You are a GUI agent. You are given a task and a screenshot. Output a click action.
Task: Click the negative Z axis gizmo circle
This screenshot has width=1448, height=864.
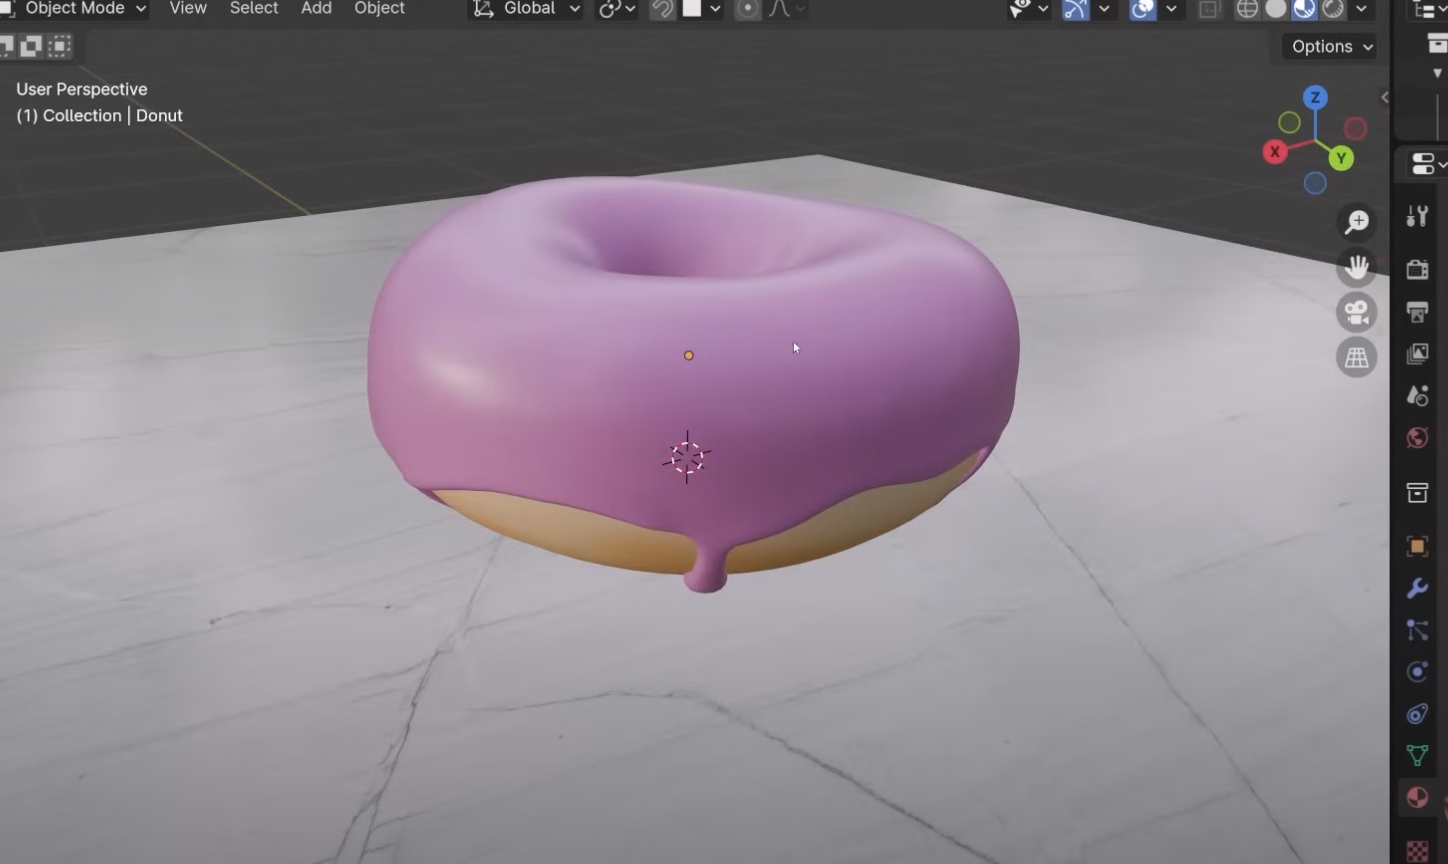(1315, 183)
